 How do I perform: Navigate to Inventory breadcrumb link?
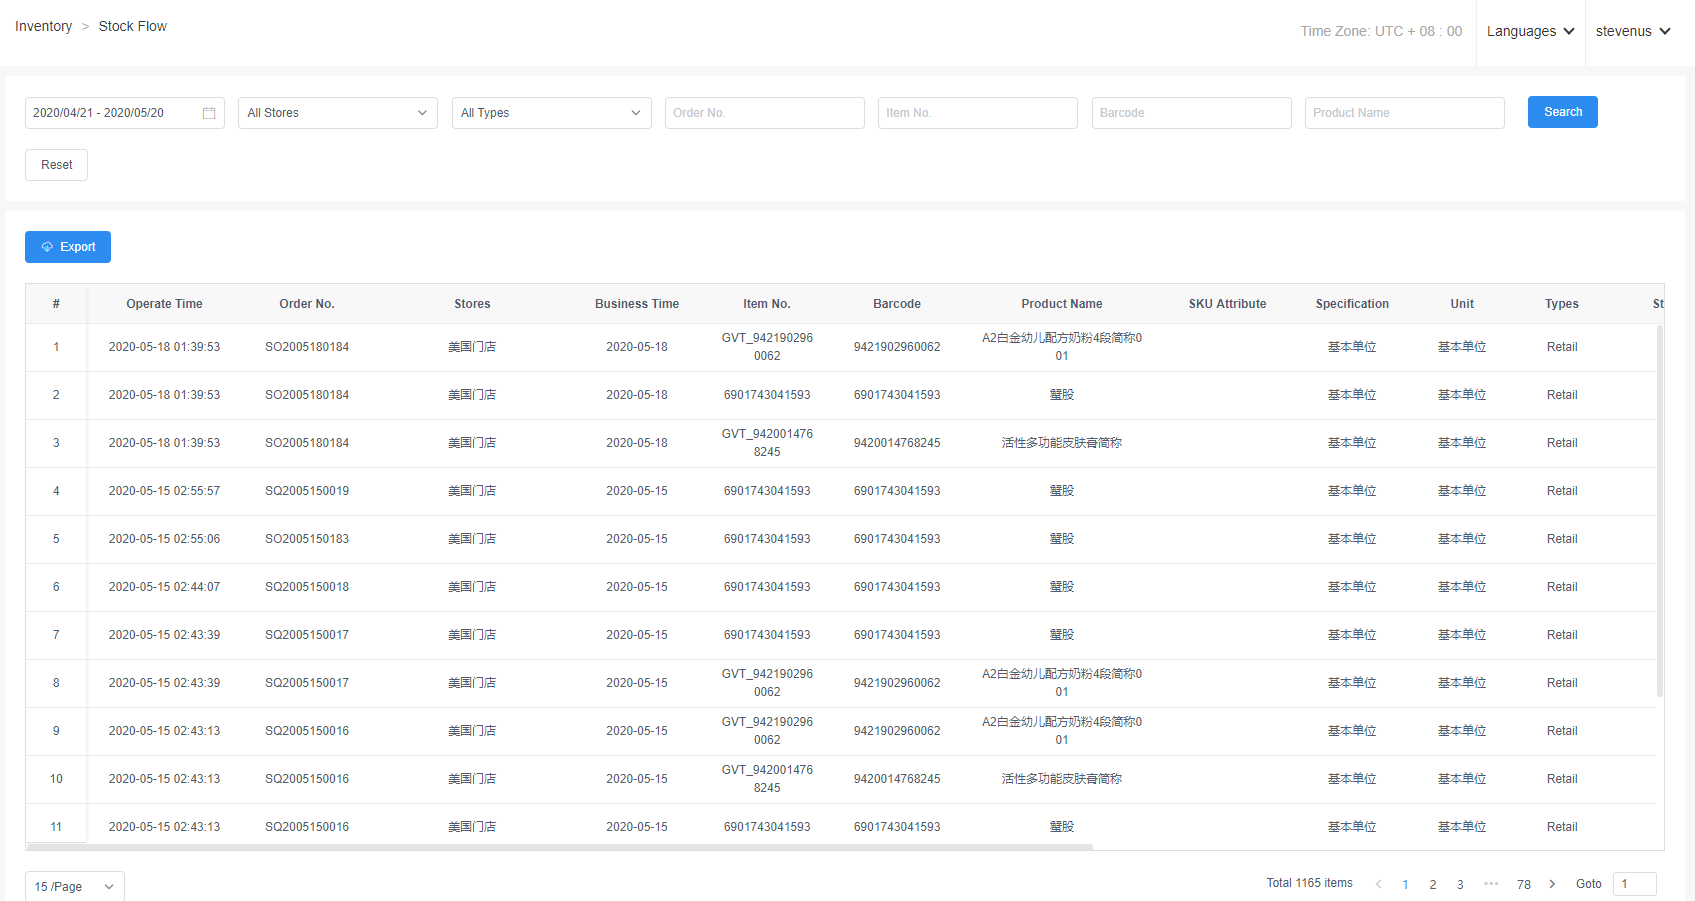click(43, 26)
